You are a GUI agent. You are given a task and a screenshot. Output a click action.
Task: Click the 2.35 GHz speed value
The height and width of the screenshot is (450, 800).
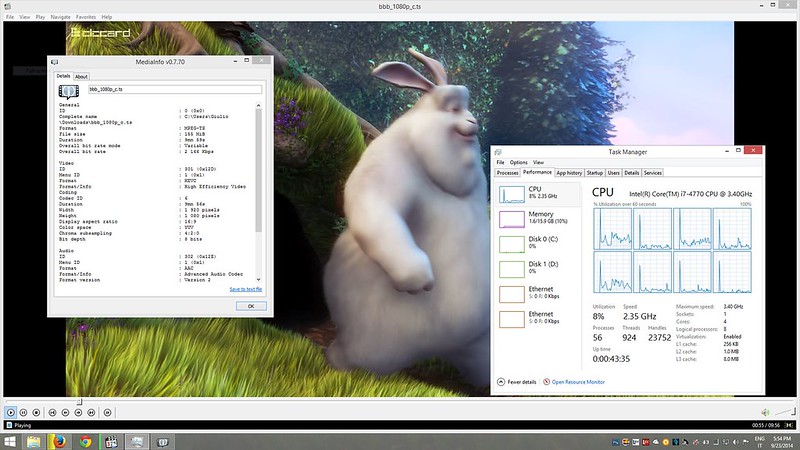pyautogui.click(x=639, y=316)
